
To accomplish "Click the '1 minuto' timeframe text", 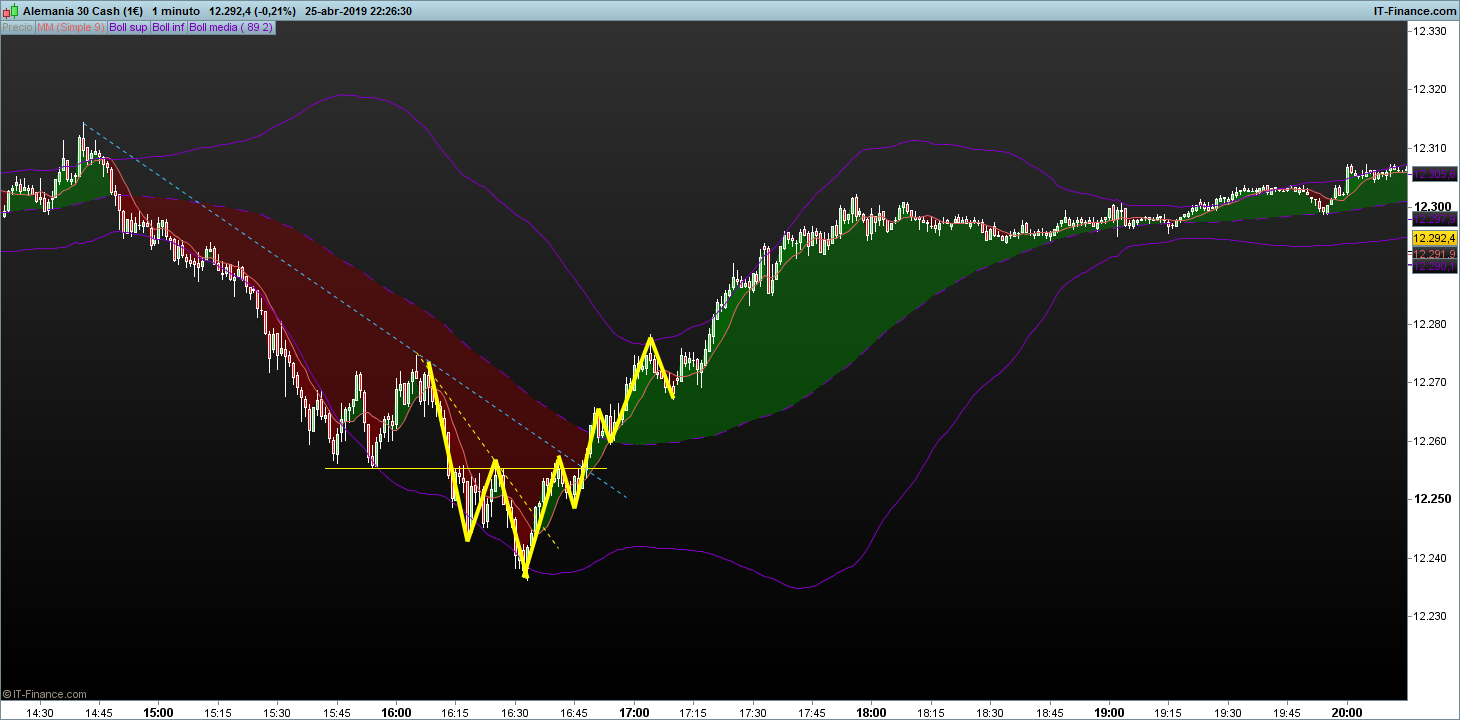I will [x=177, y=11].
